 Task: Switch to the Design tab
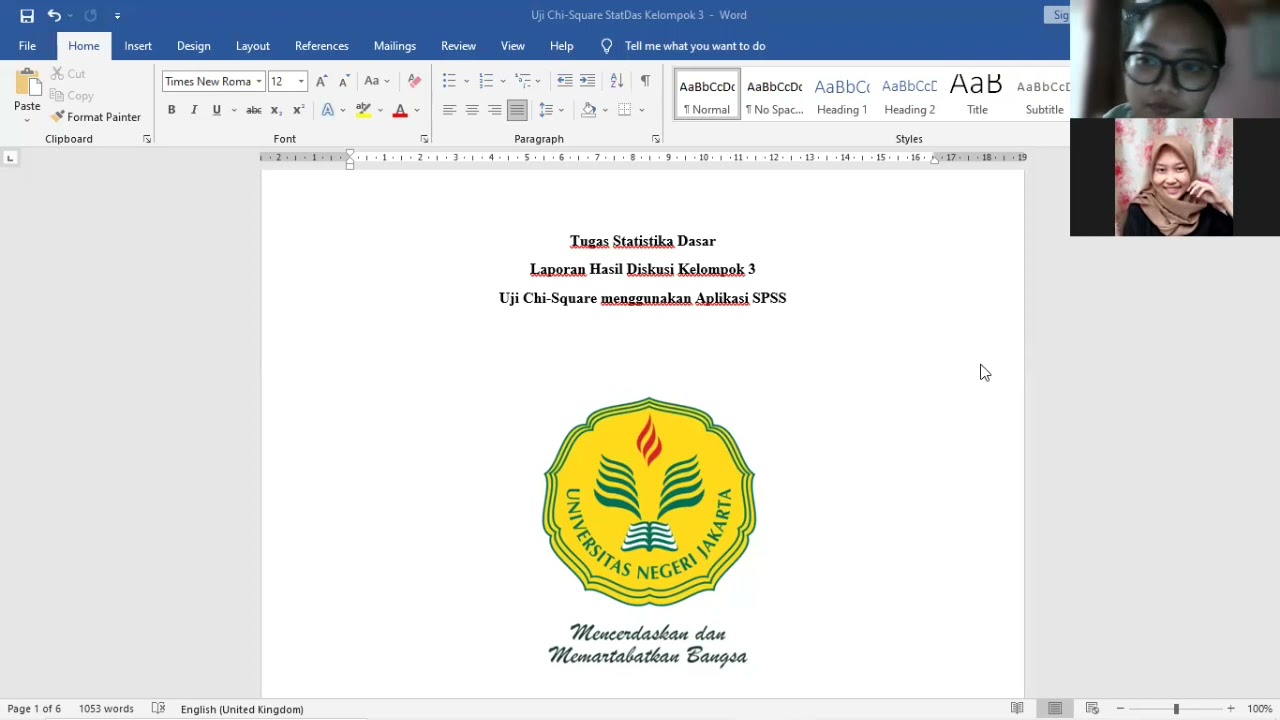(x=194, y=46)
